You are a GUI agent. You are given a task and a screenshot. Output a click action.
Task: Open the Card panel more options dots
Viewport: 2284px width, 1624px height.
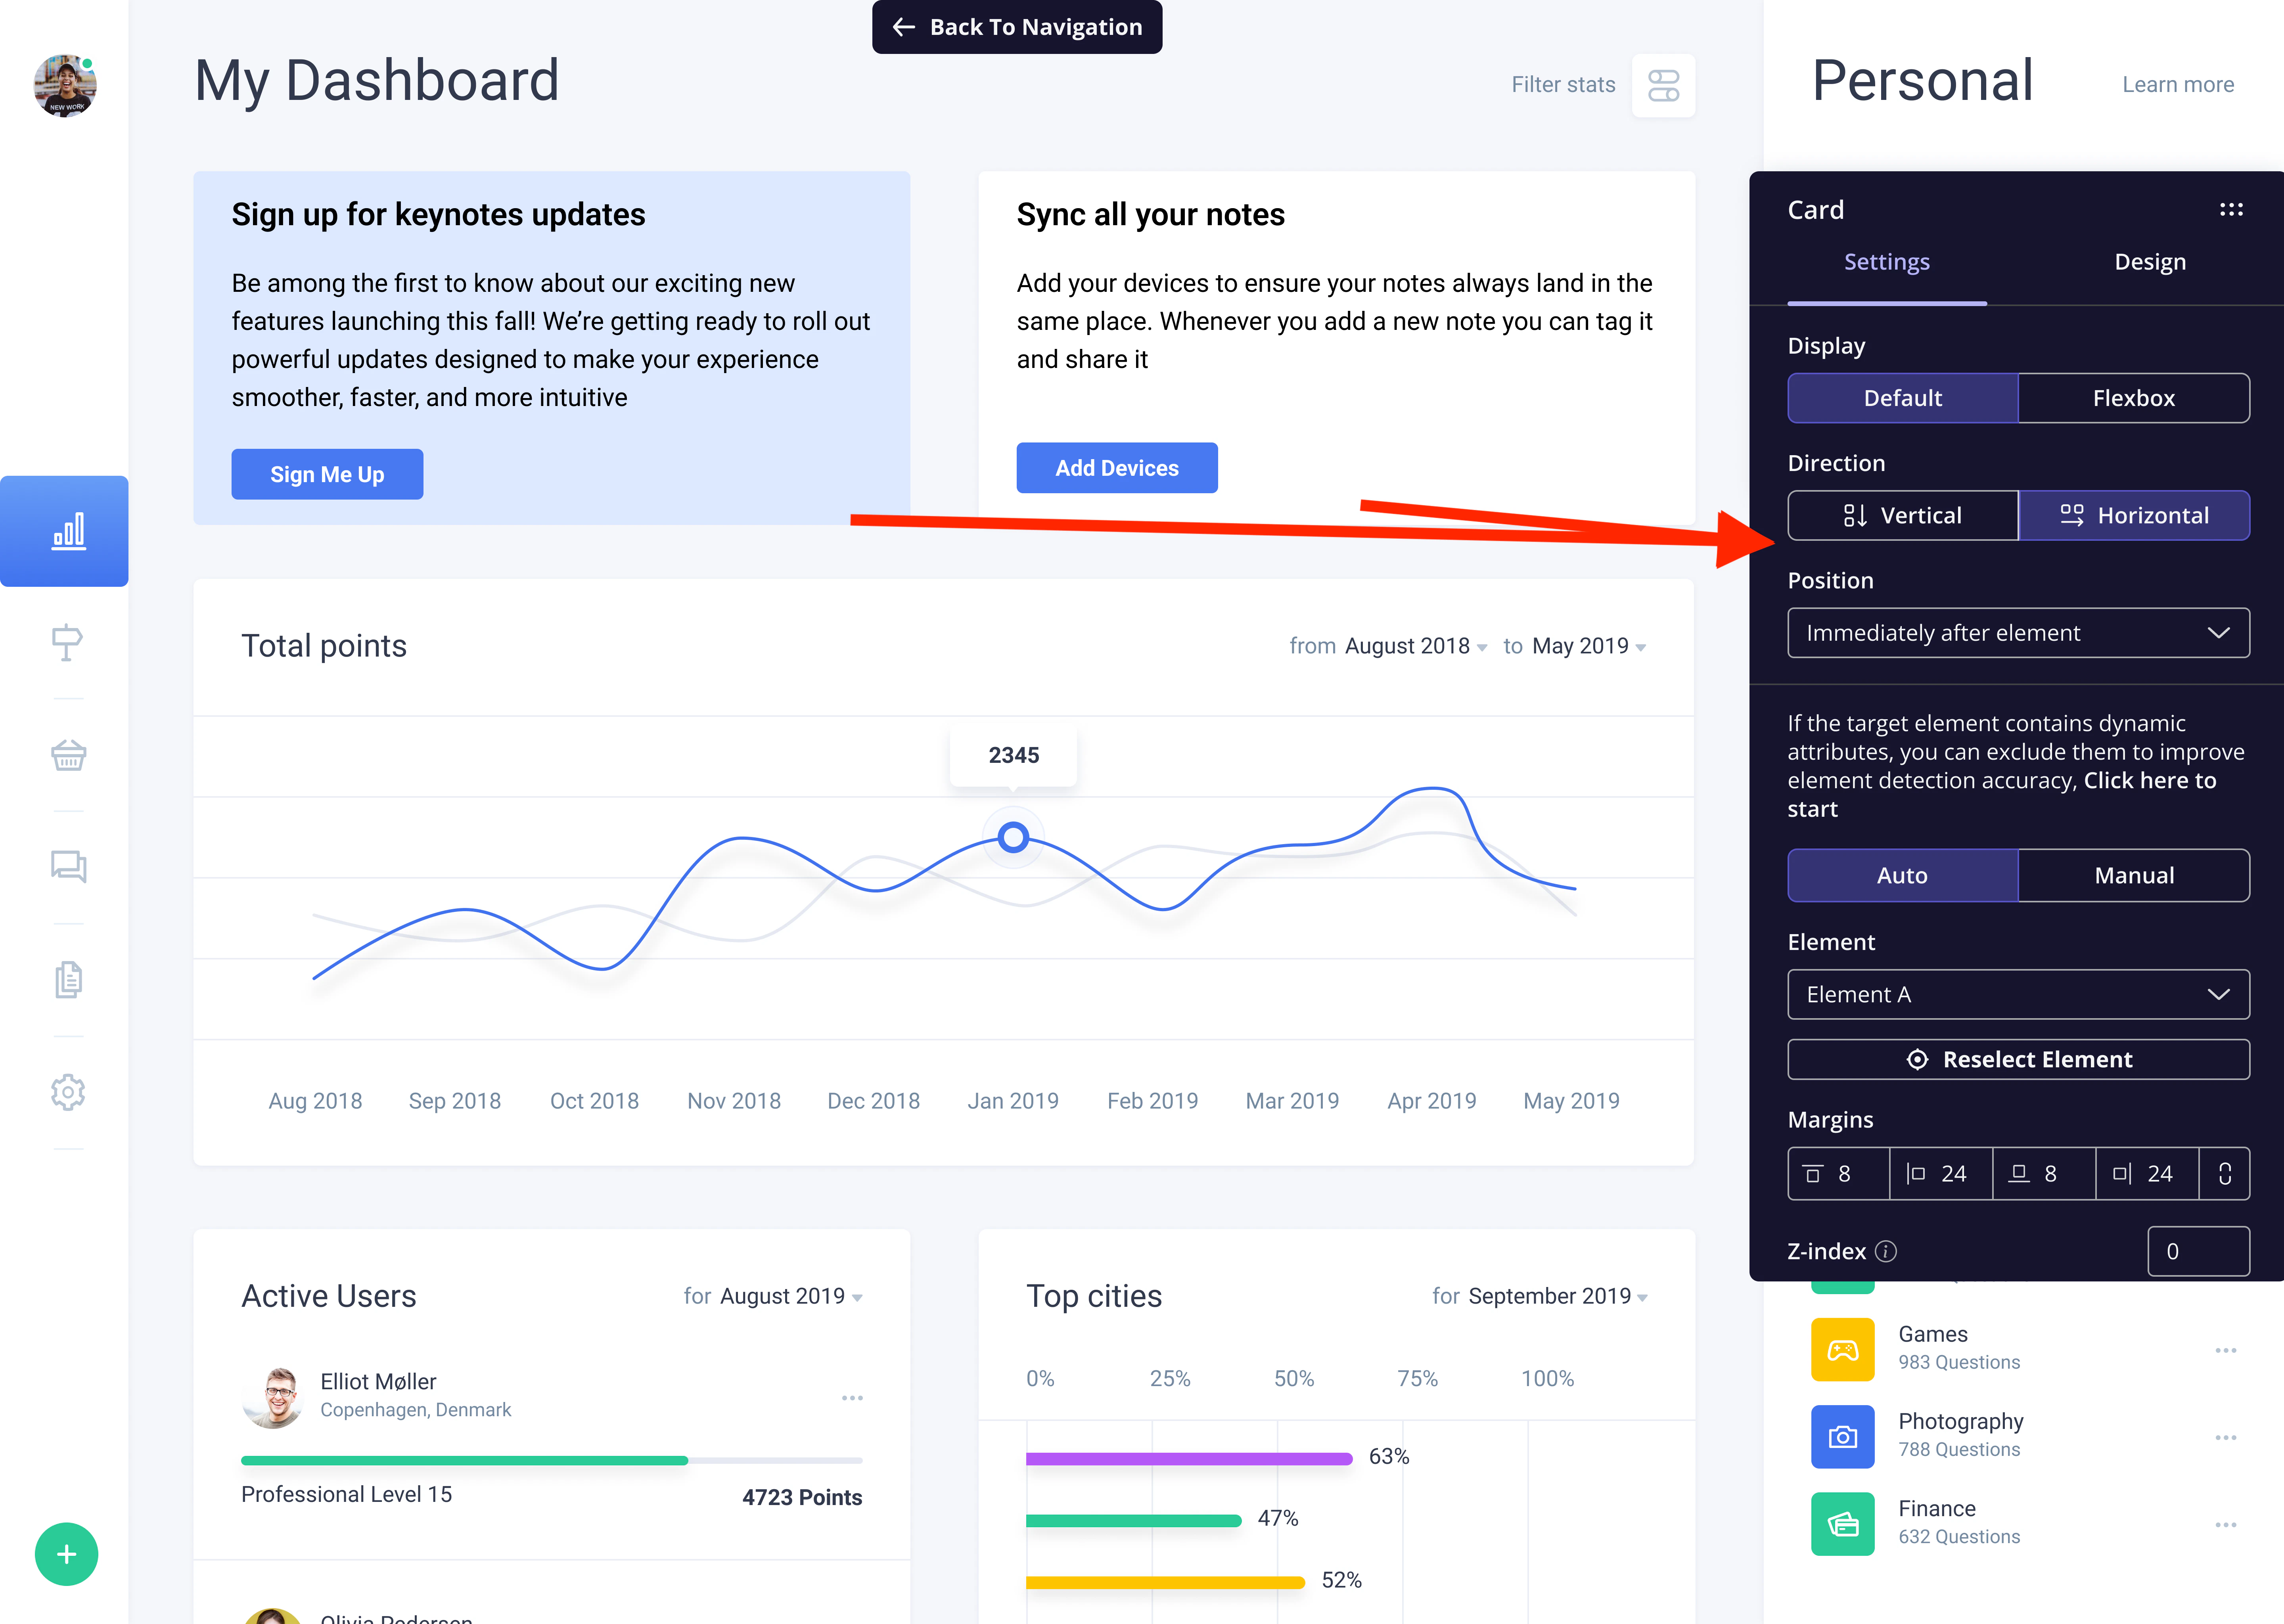[x=2231, y=210]
